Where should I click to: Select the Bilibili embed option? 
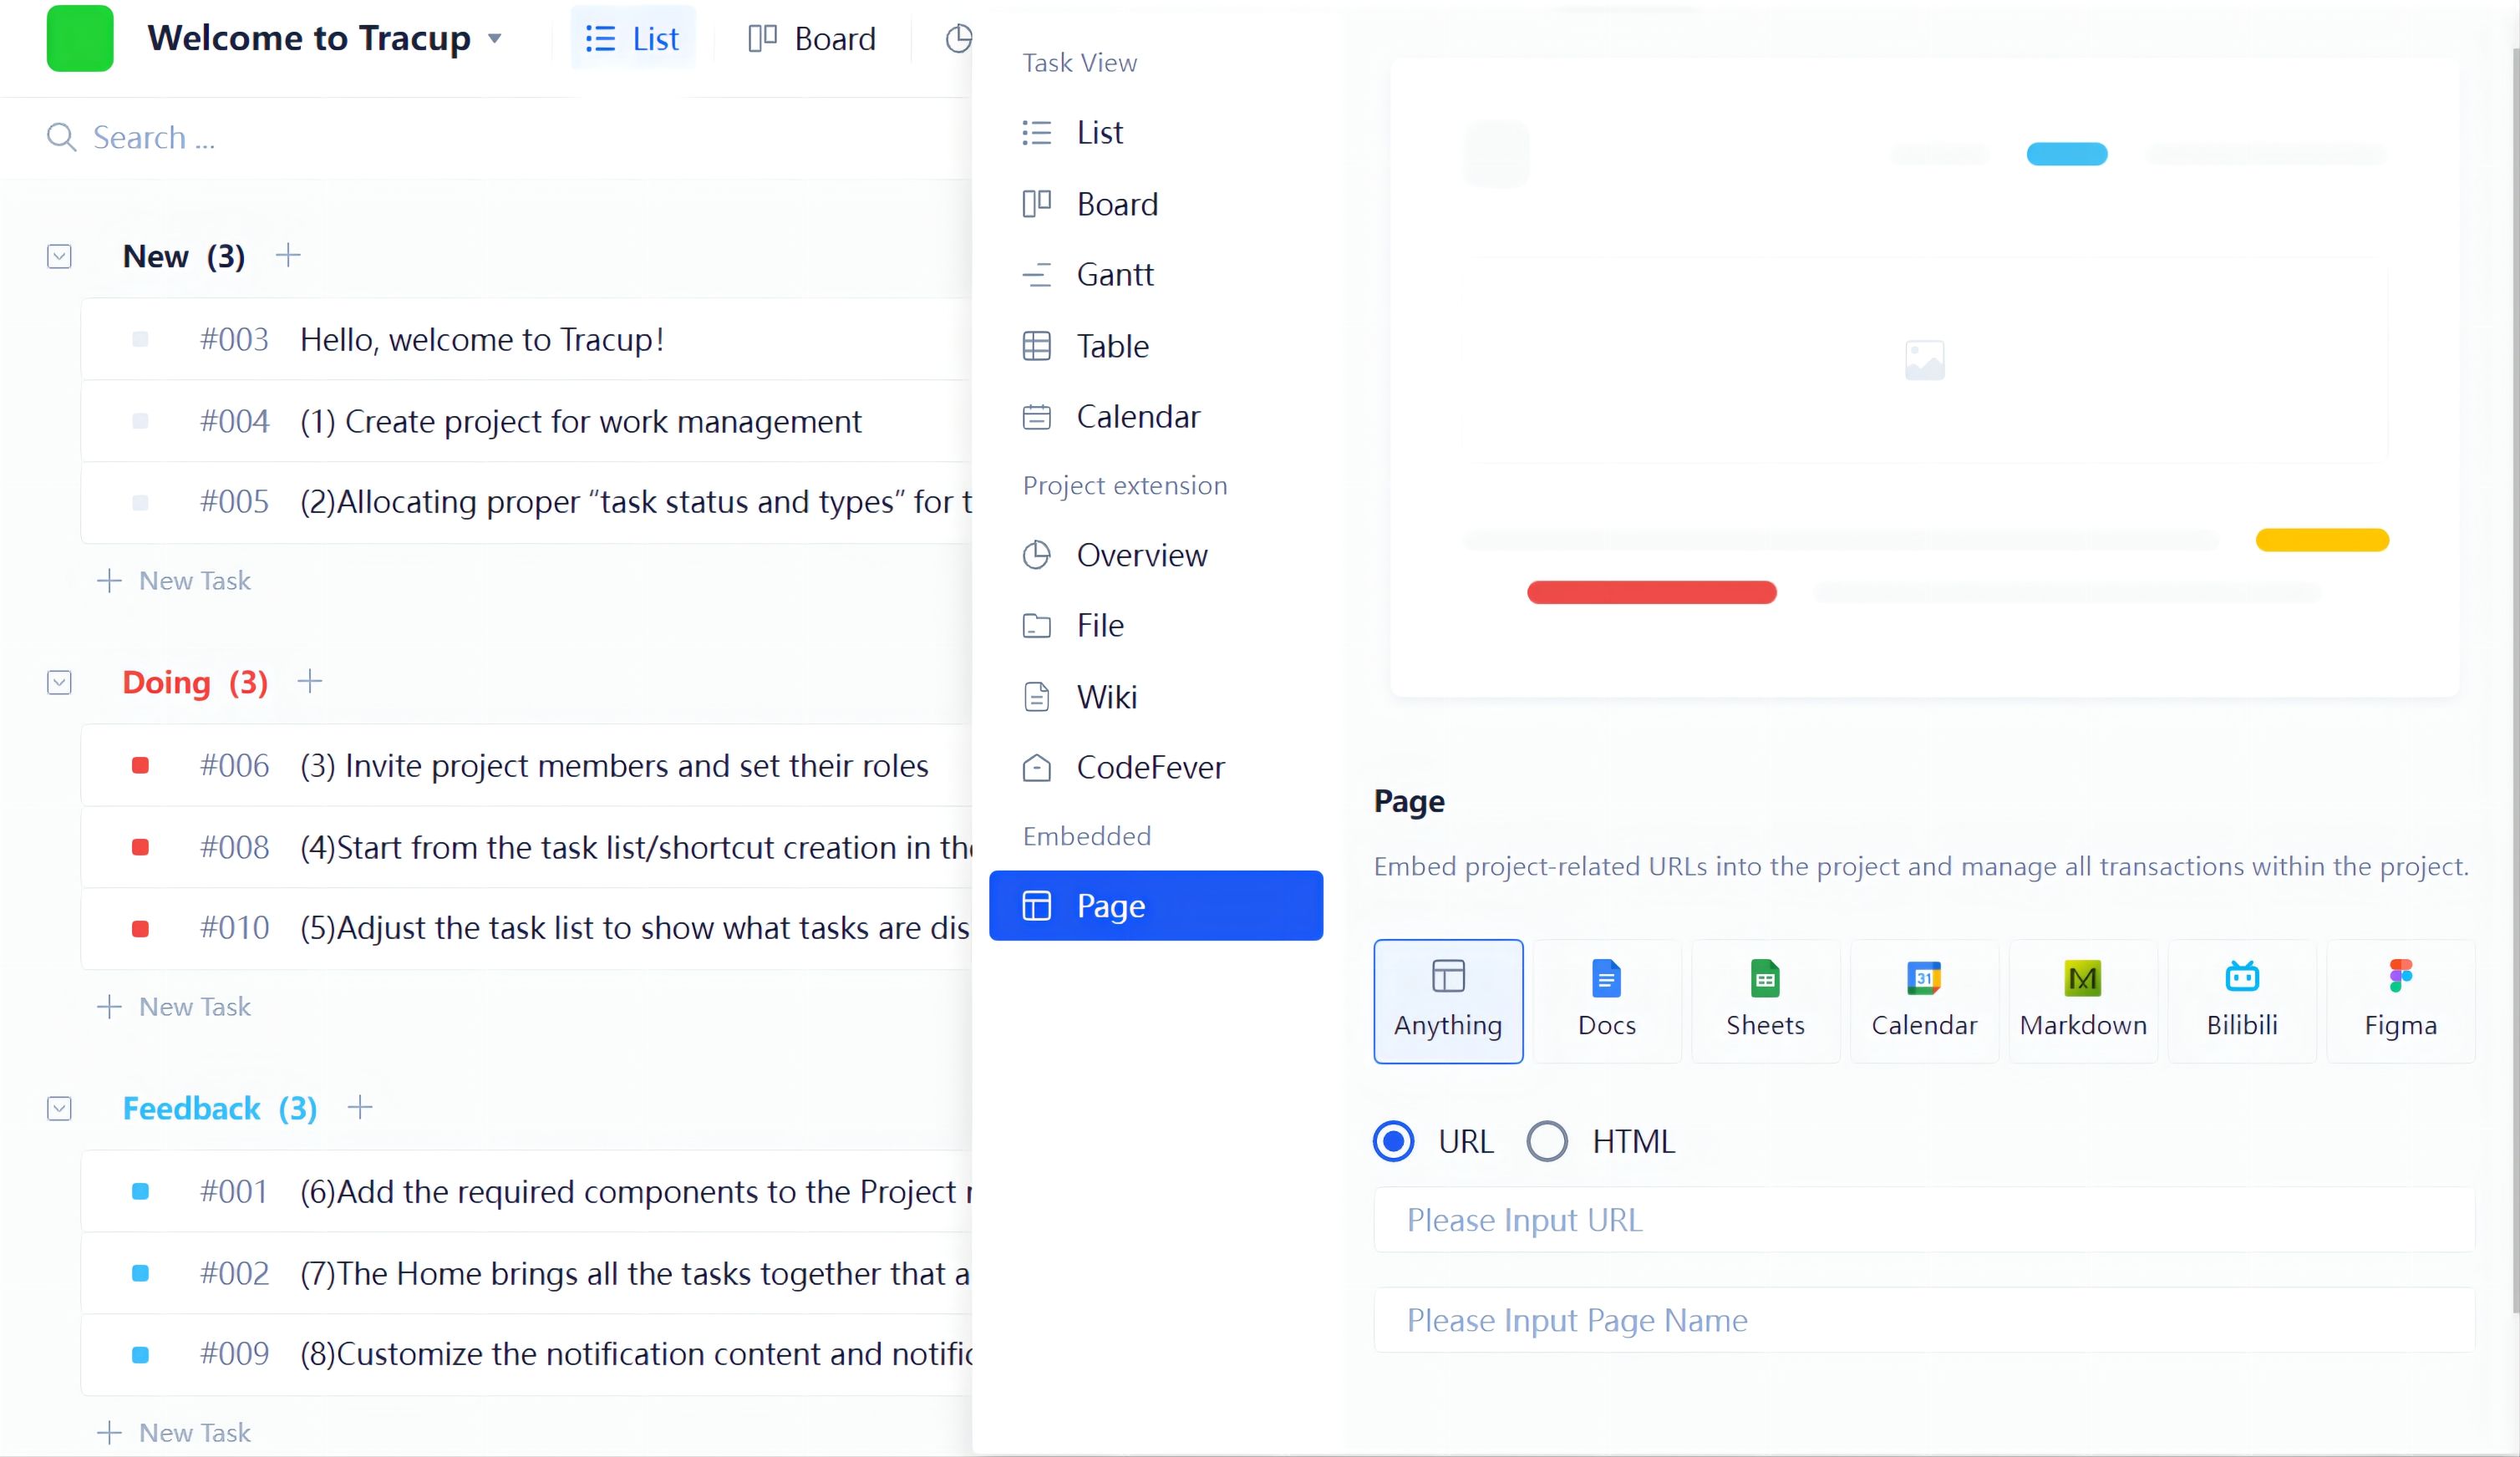click(x=2241, y=999)
